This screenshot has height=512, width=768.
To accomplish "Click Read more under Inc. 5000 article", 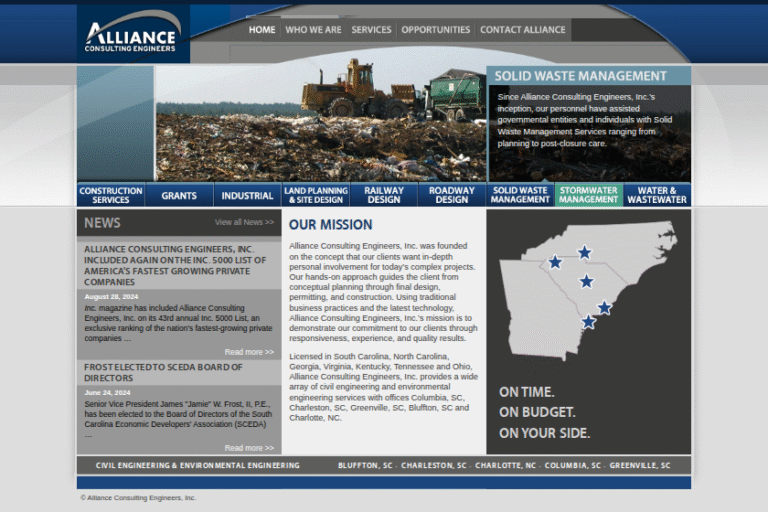I will coord(249,352).
